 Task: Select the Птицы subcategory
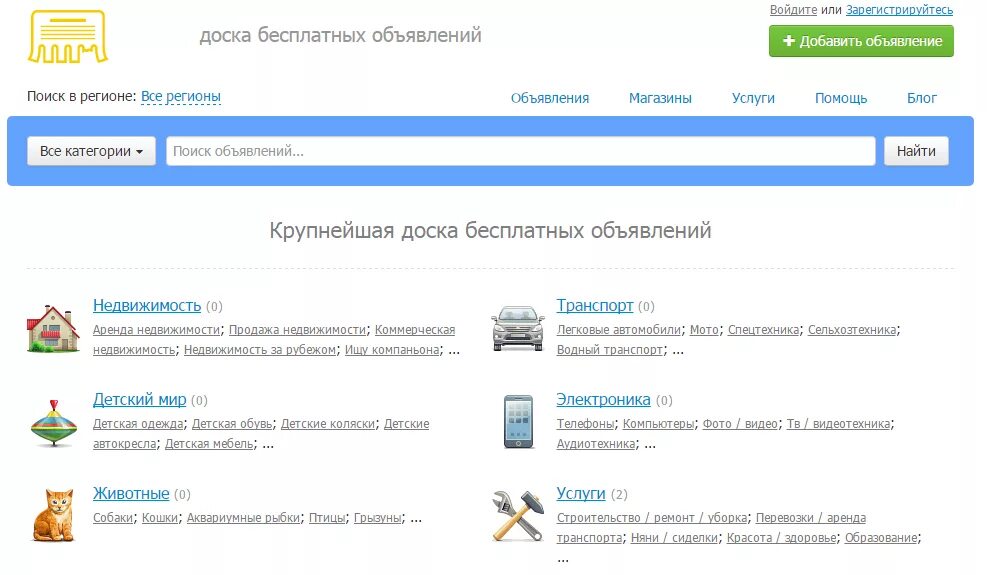pyautogui.click(x=327, y=518)
